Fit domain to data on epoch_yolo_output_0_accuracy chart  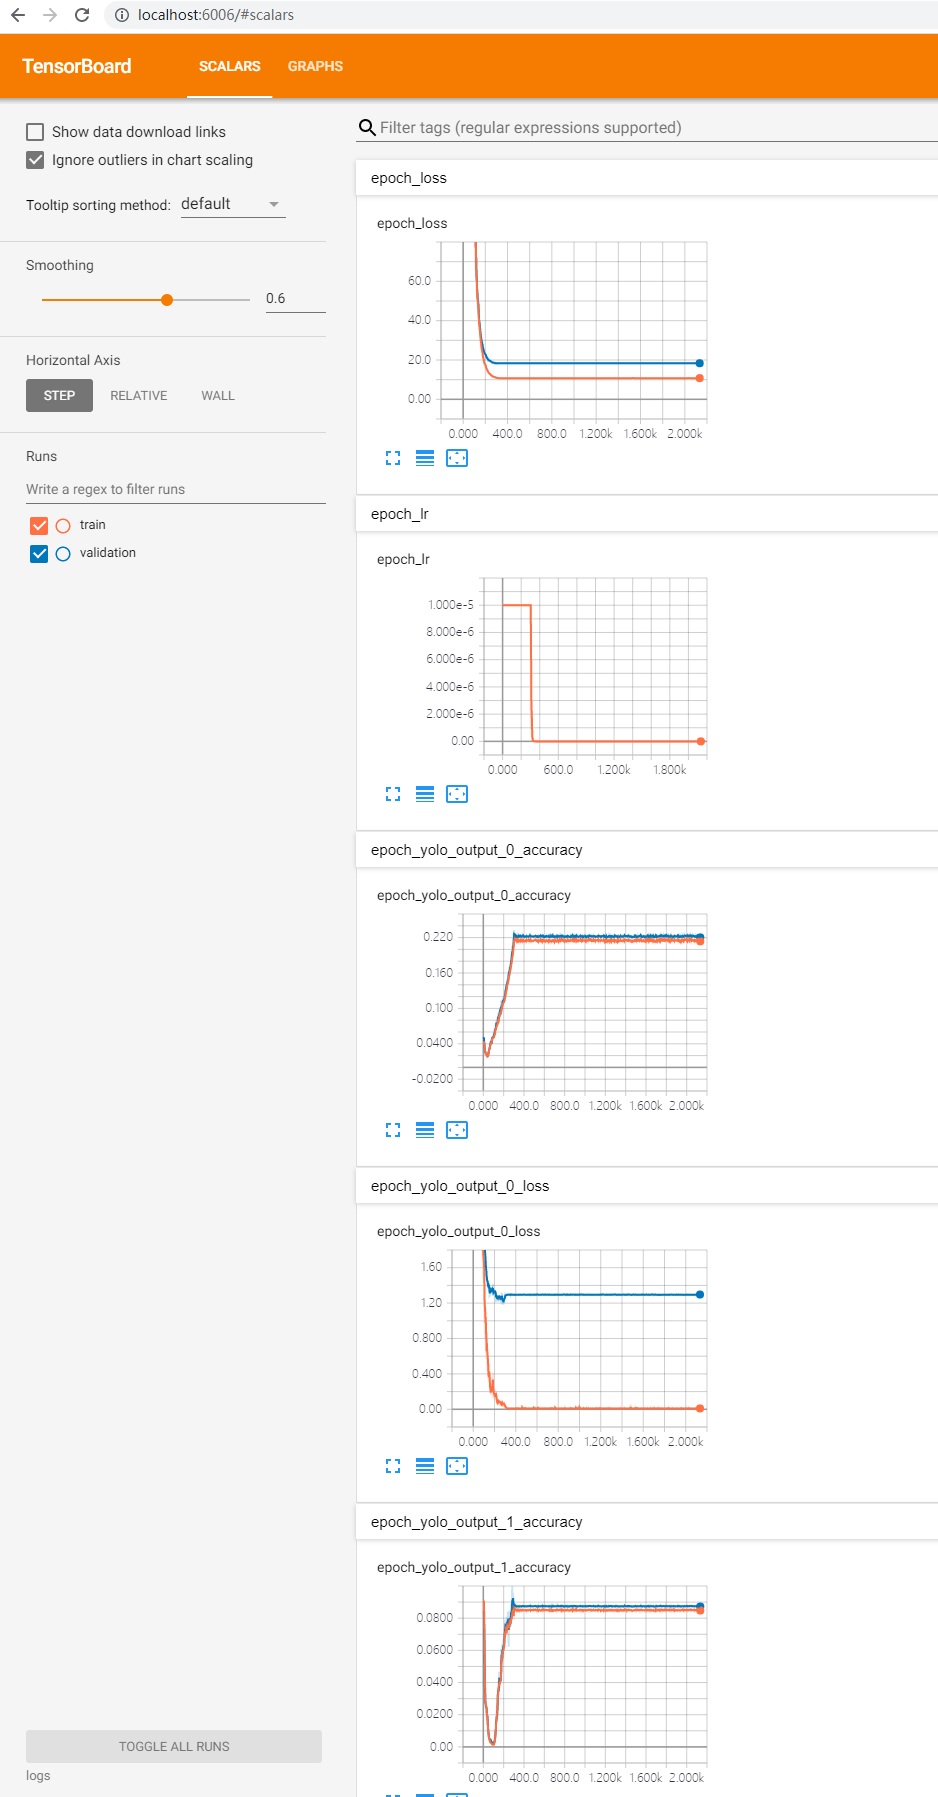point(457,1130)
